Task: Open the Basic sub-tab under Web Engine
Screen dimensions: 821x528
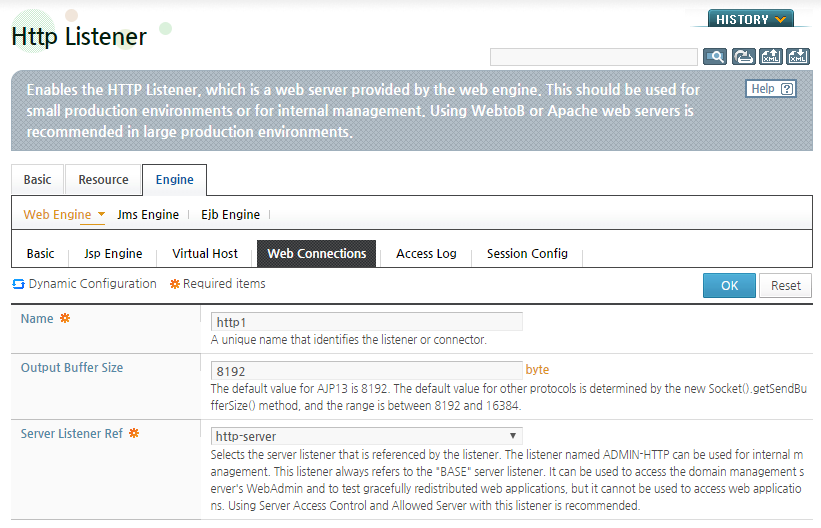Action: [40, 254]
